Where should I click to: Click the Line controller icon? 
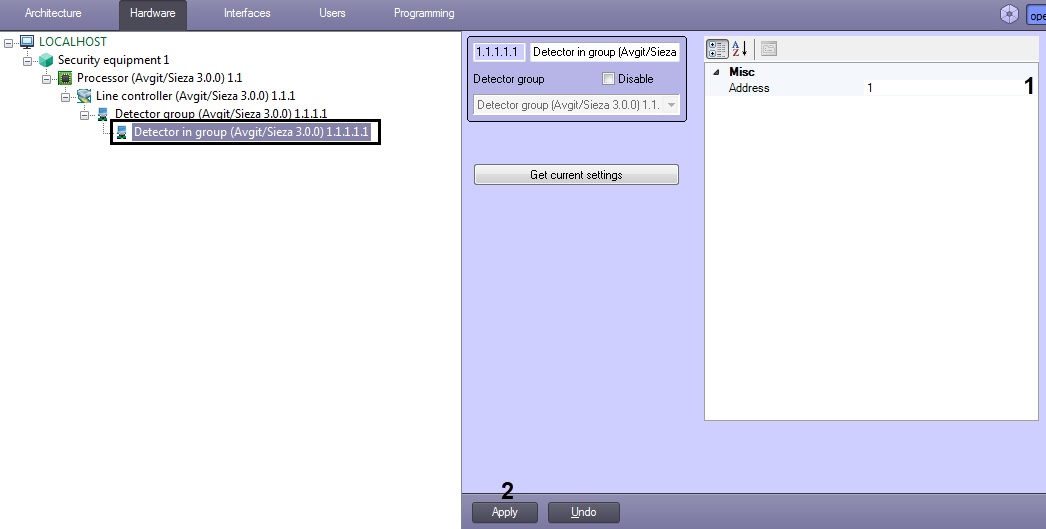coord(84,96)
